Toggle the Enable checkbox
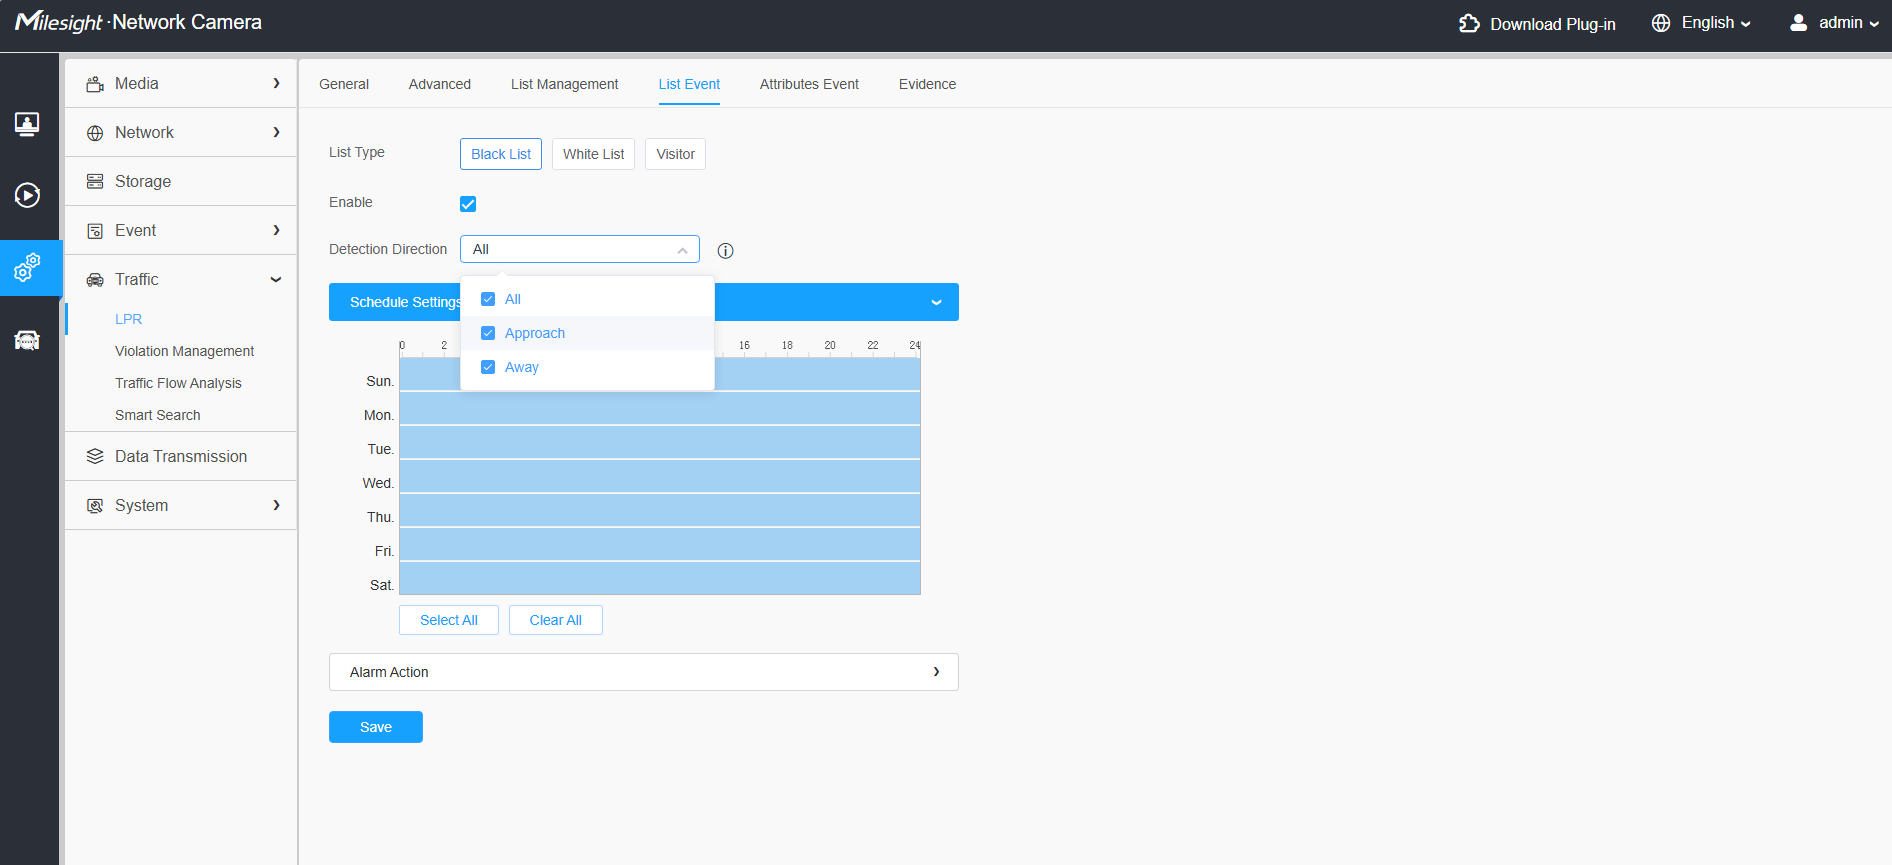Viewport: 1892px width, 865px height. click(x=468, y=204)
